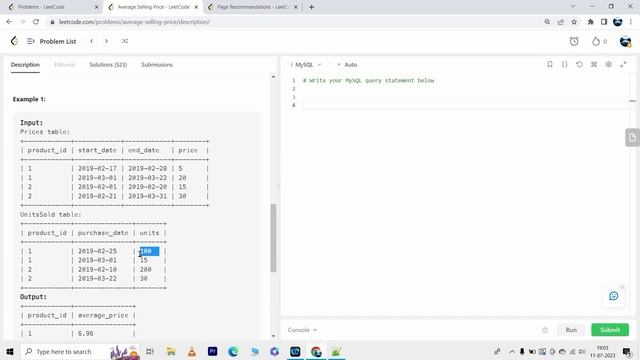The width and height of the screenshot is (640, 360).
Task: Reset code to default icon
Action: [579, 64]
